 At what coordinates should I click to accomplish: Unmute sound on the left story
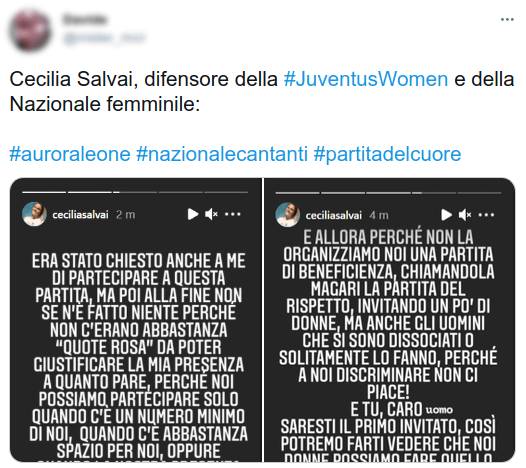coord(211,214)
